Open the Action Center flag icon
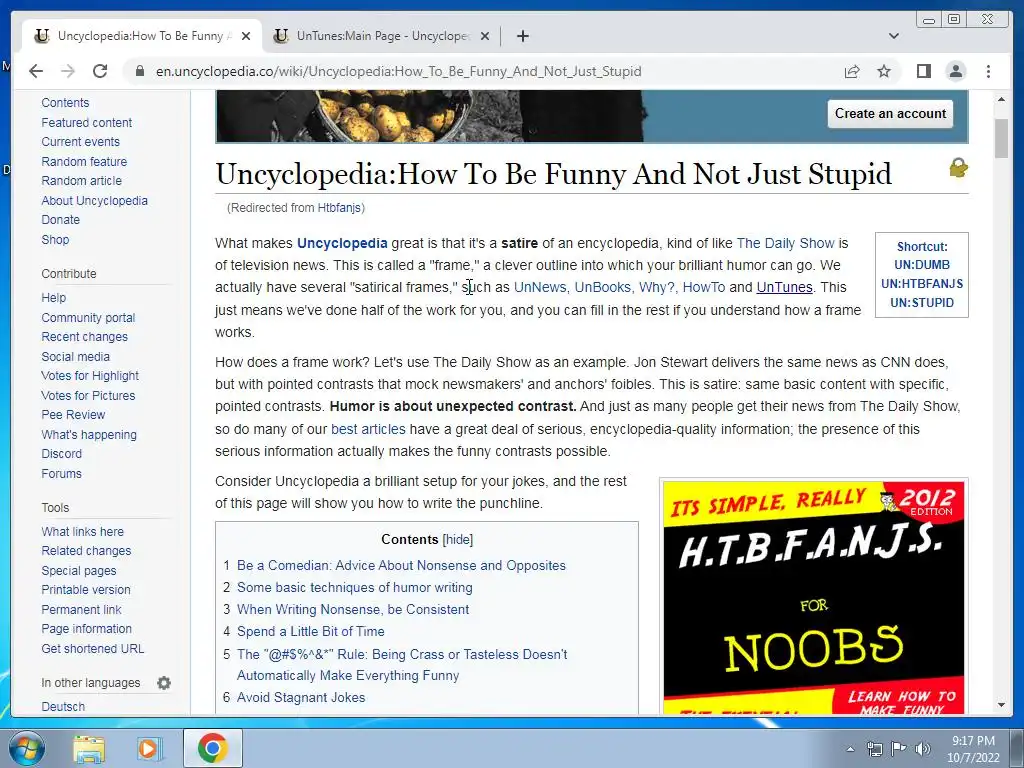 (x=899, y=749)
